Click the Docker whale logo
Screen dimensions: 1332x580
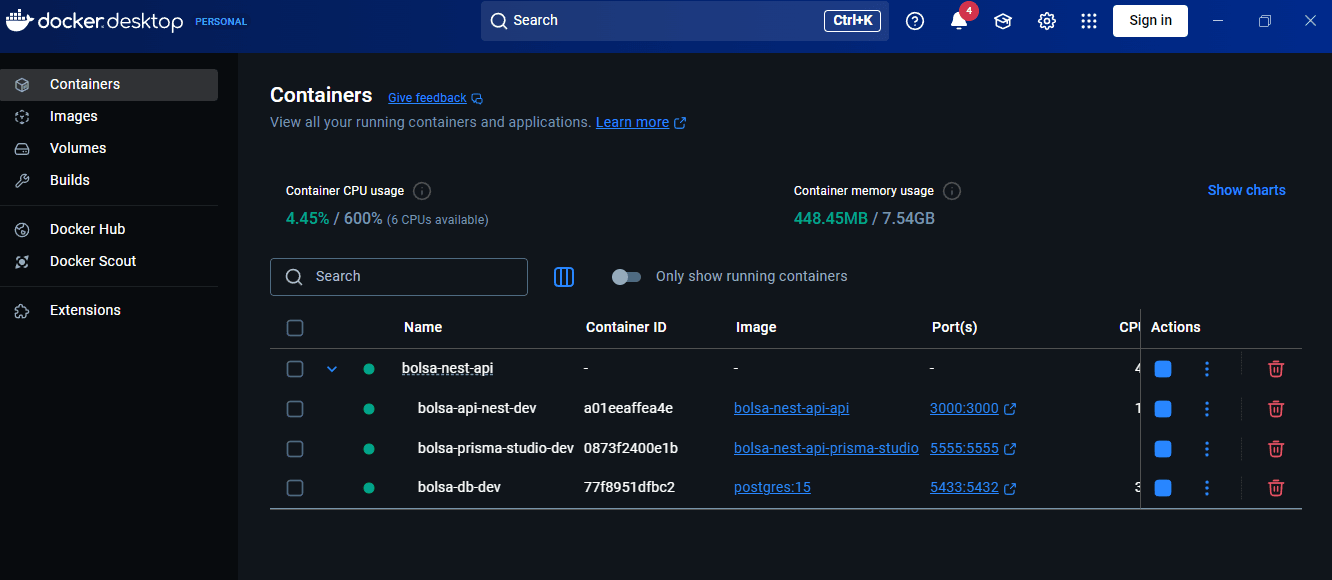click(19, 19)
